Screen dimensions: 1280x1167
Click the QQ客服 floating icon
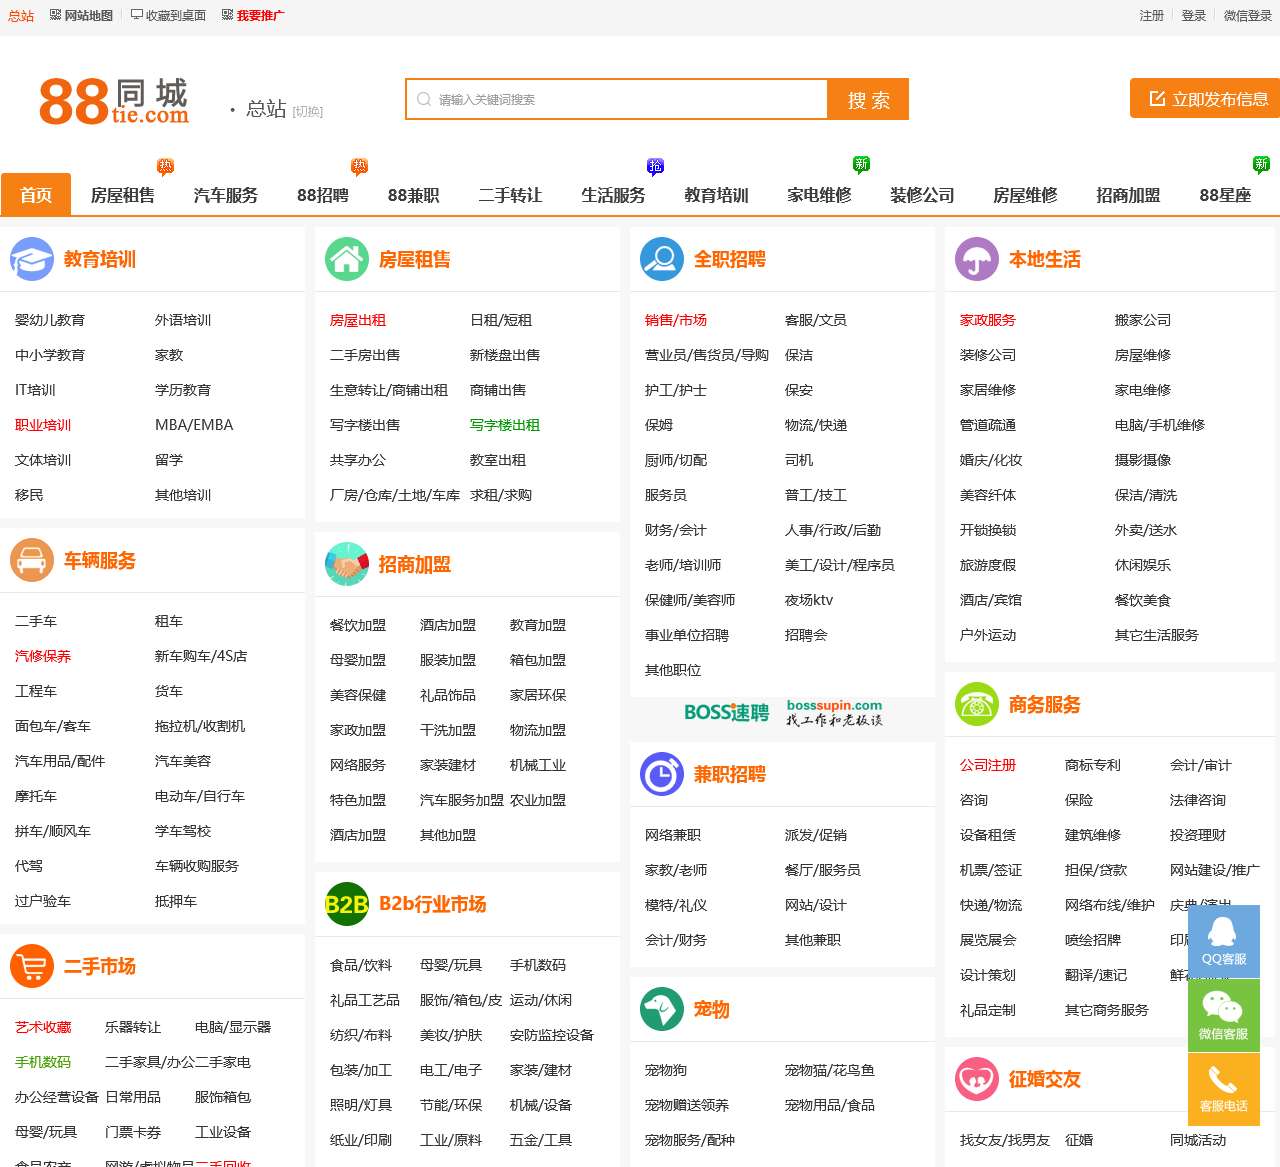click(1223, 941)
